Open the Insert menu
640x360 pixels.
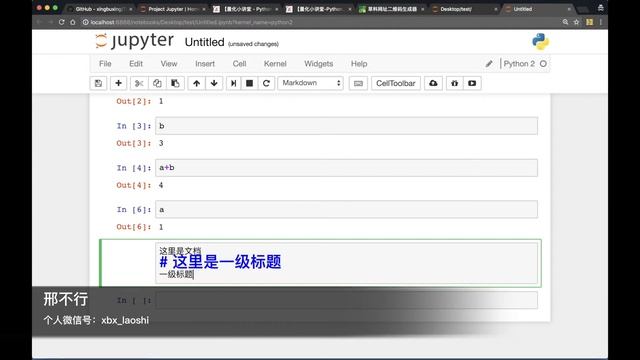coord(205,64)
